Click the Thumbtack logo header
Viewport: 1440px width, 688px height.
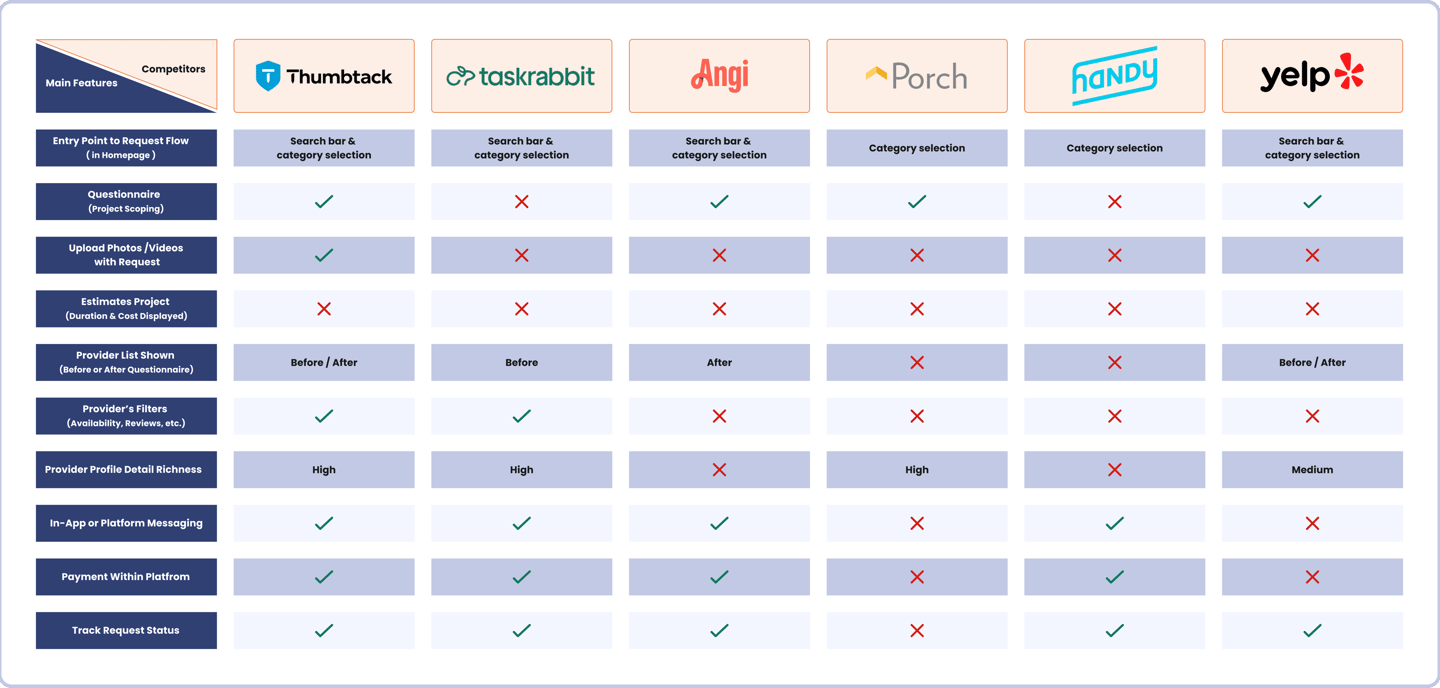click(324, 76)
